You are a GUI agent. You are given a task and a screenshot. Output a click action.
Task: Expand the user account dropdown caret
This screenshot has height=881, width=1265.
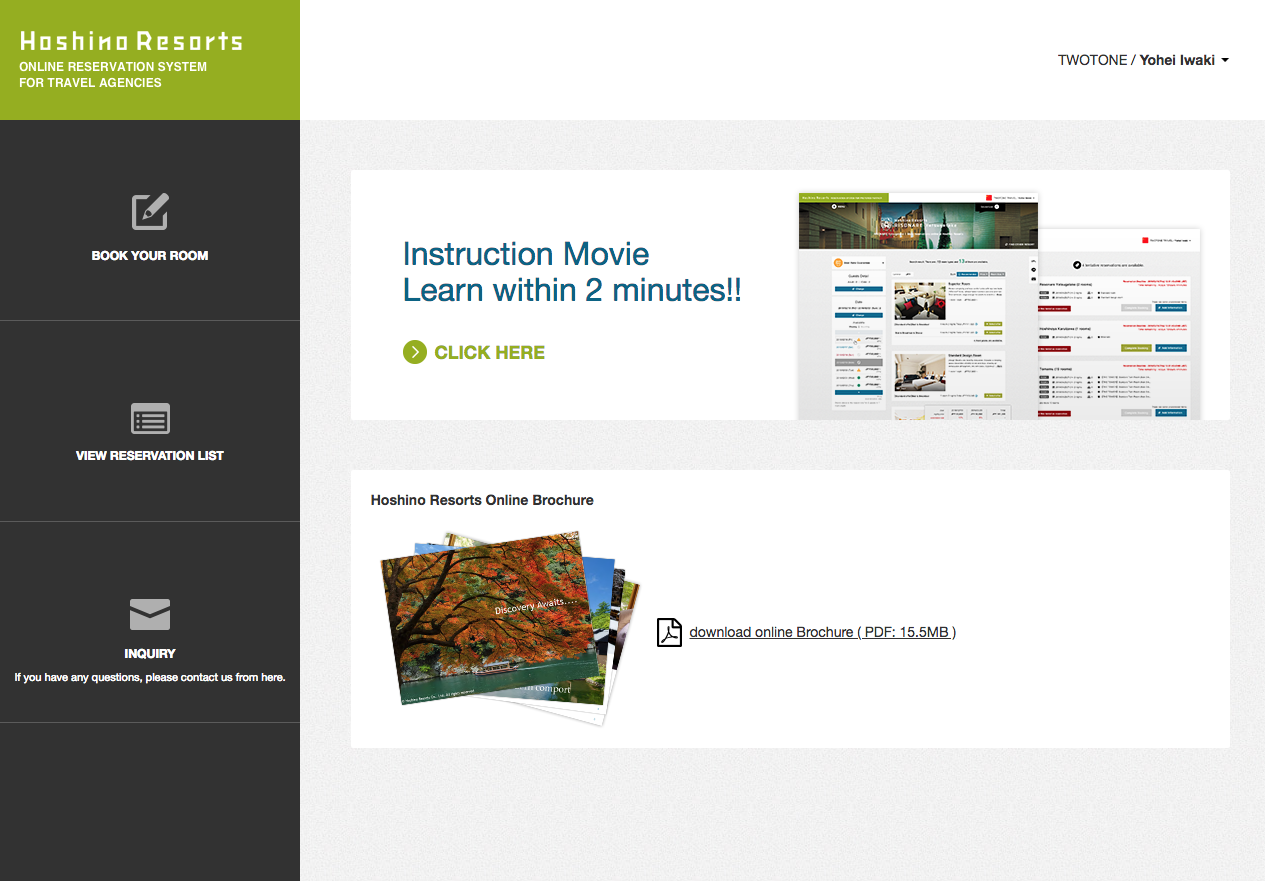pyautogui.click(x=1225, y=61)
